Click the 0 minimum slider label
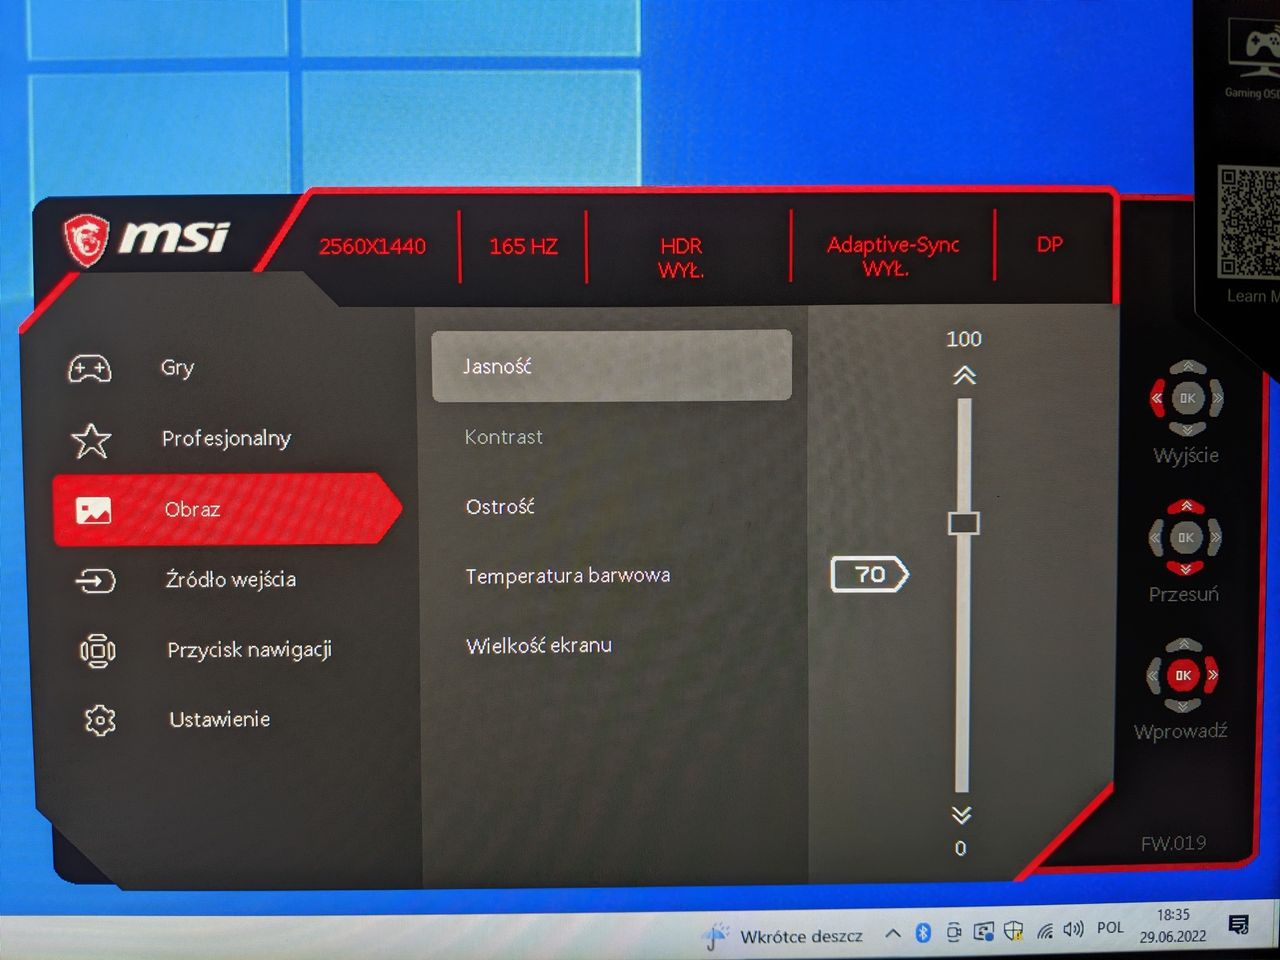Screen dimensions: 1280x960 click(x=960, y=848)
